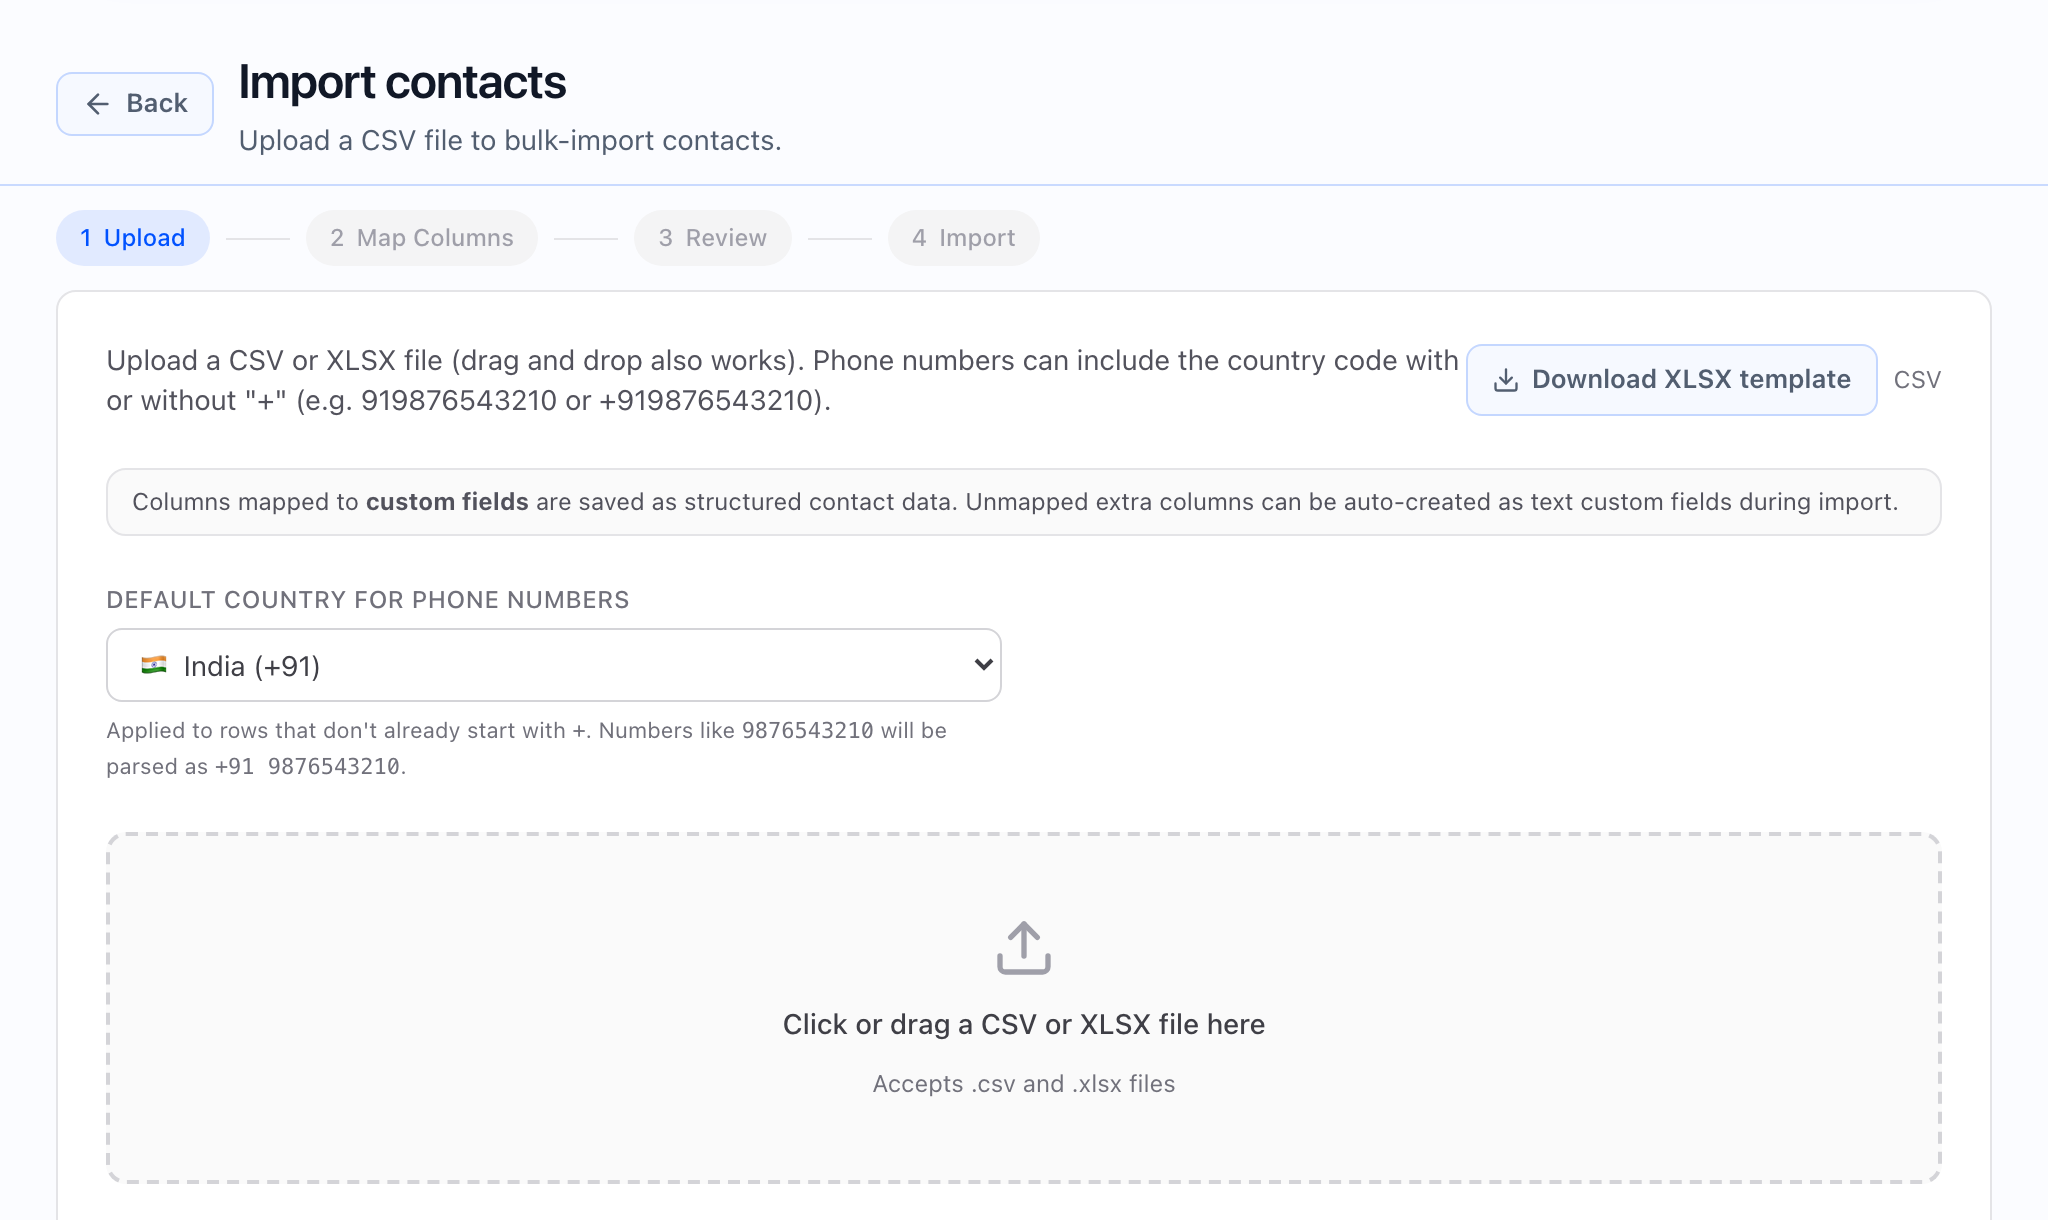Screen dimensions: 2048x1220
Task: Go to the Upload step
Action: (x=133, y=238)
